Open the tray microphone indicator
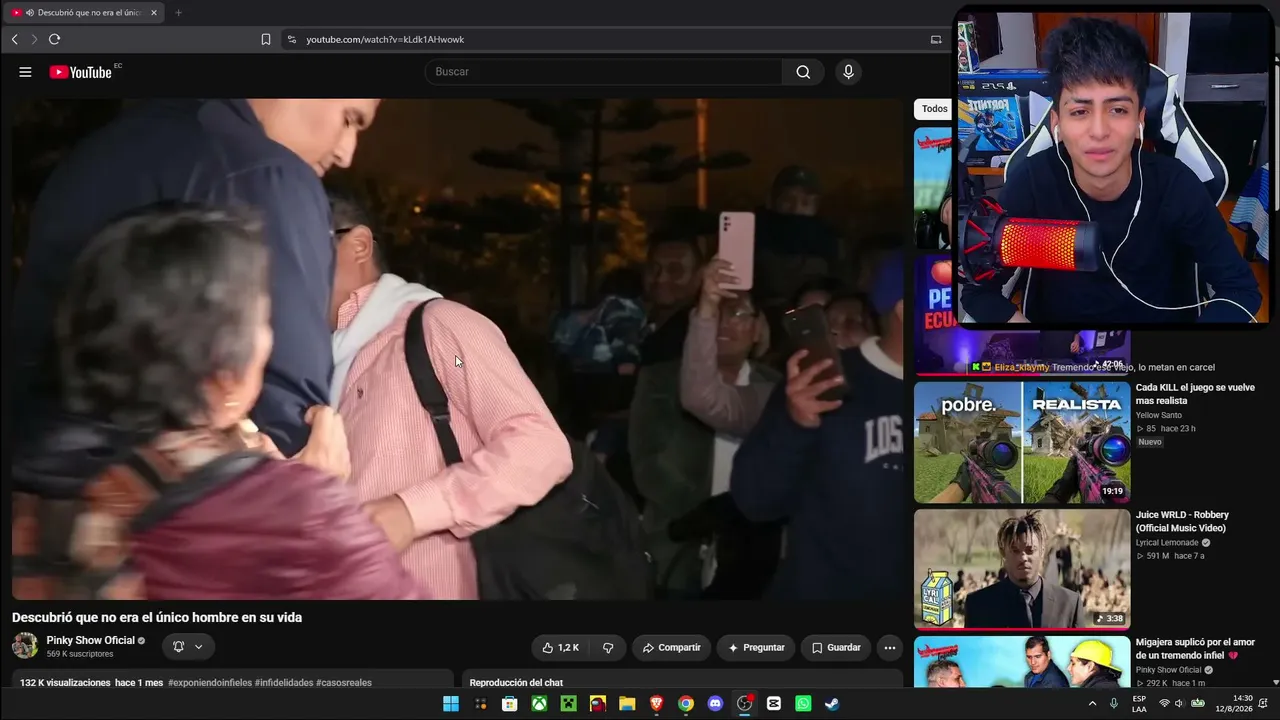 click(x=1114, y=704)
